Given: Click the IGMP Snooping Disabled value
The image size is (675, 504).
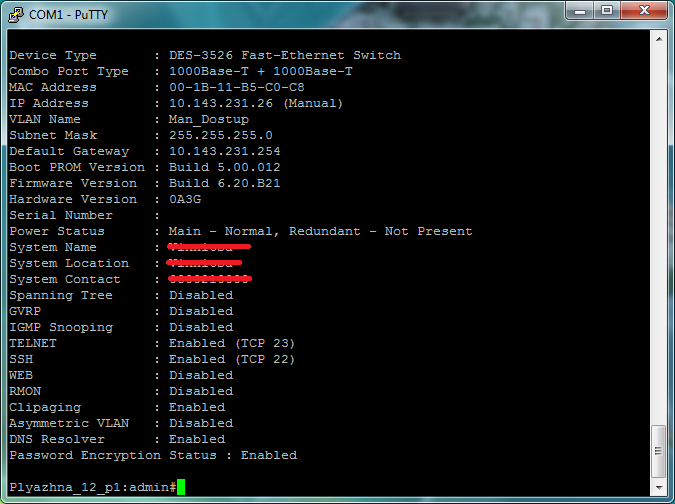Looking at the screenshot, I should (201, 327).
